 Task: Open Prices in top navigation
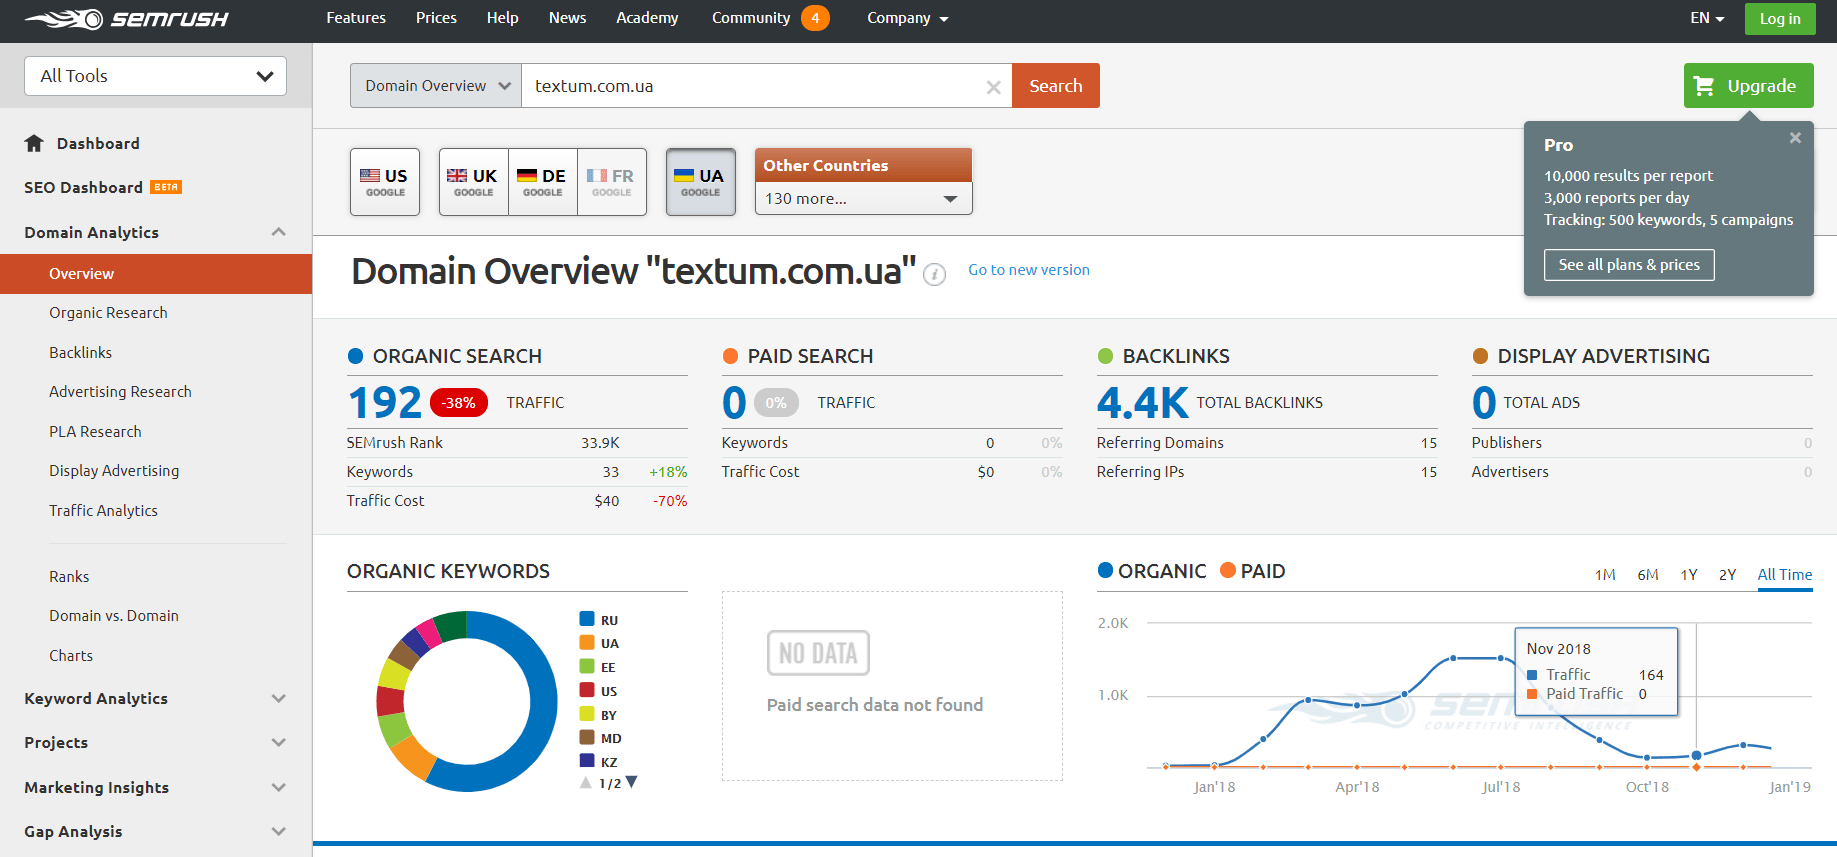pos(436,18)
